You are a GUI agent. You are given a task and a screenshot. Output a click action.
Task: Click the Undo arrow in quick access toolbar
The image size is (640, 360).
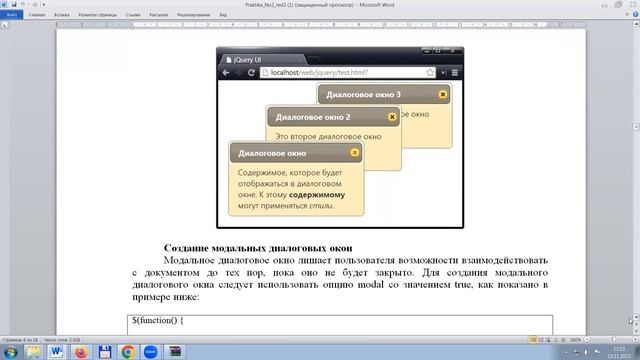point(23,4)
